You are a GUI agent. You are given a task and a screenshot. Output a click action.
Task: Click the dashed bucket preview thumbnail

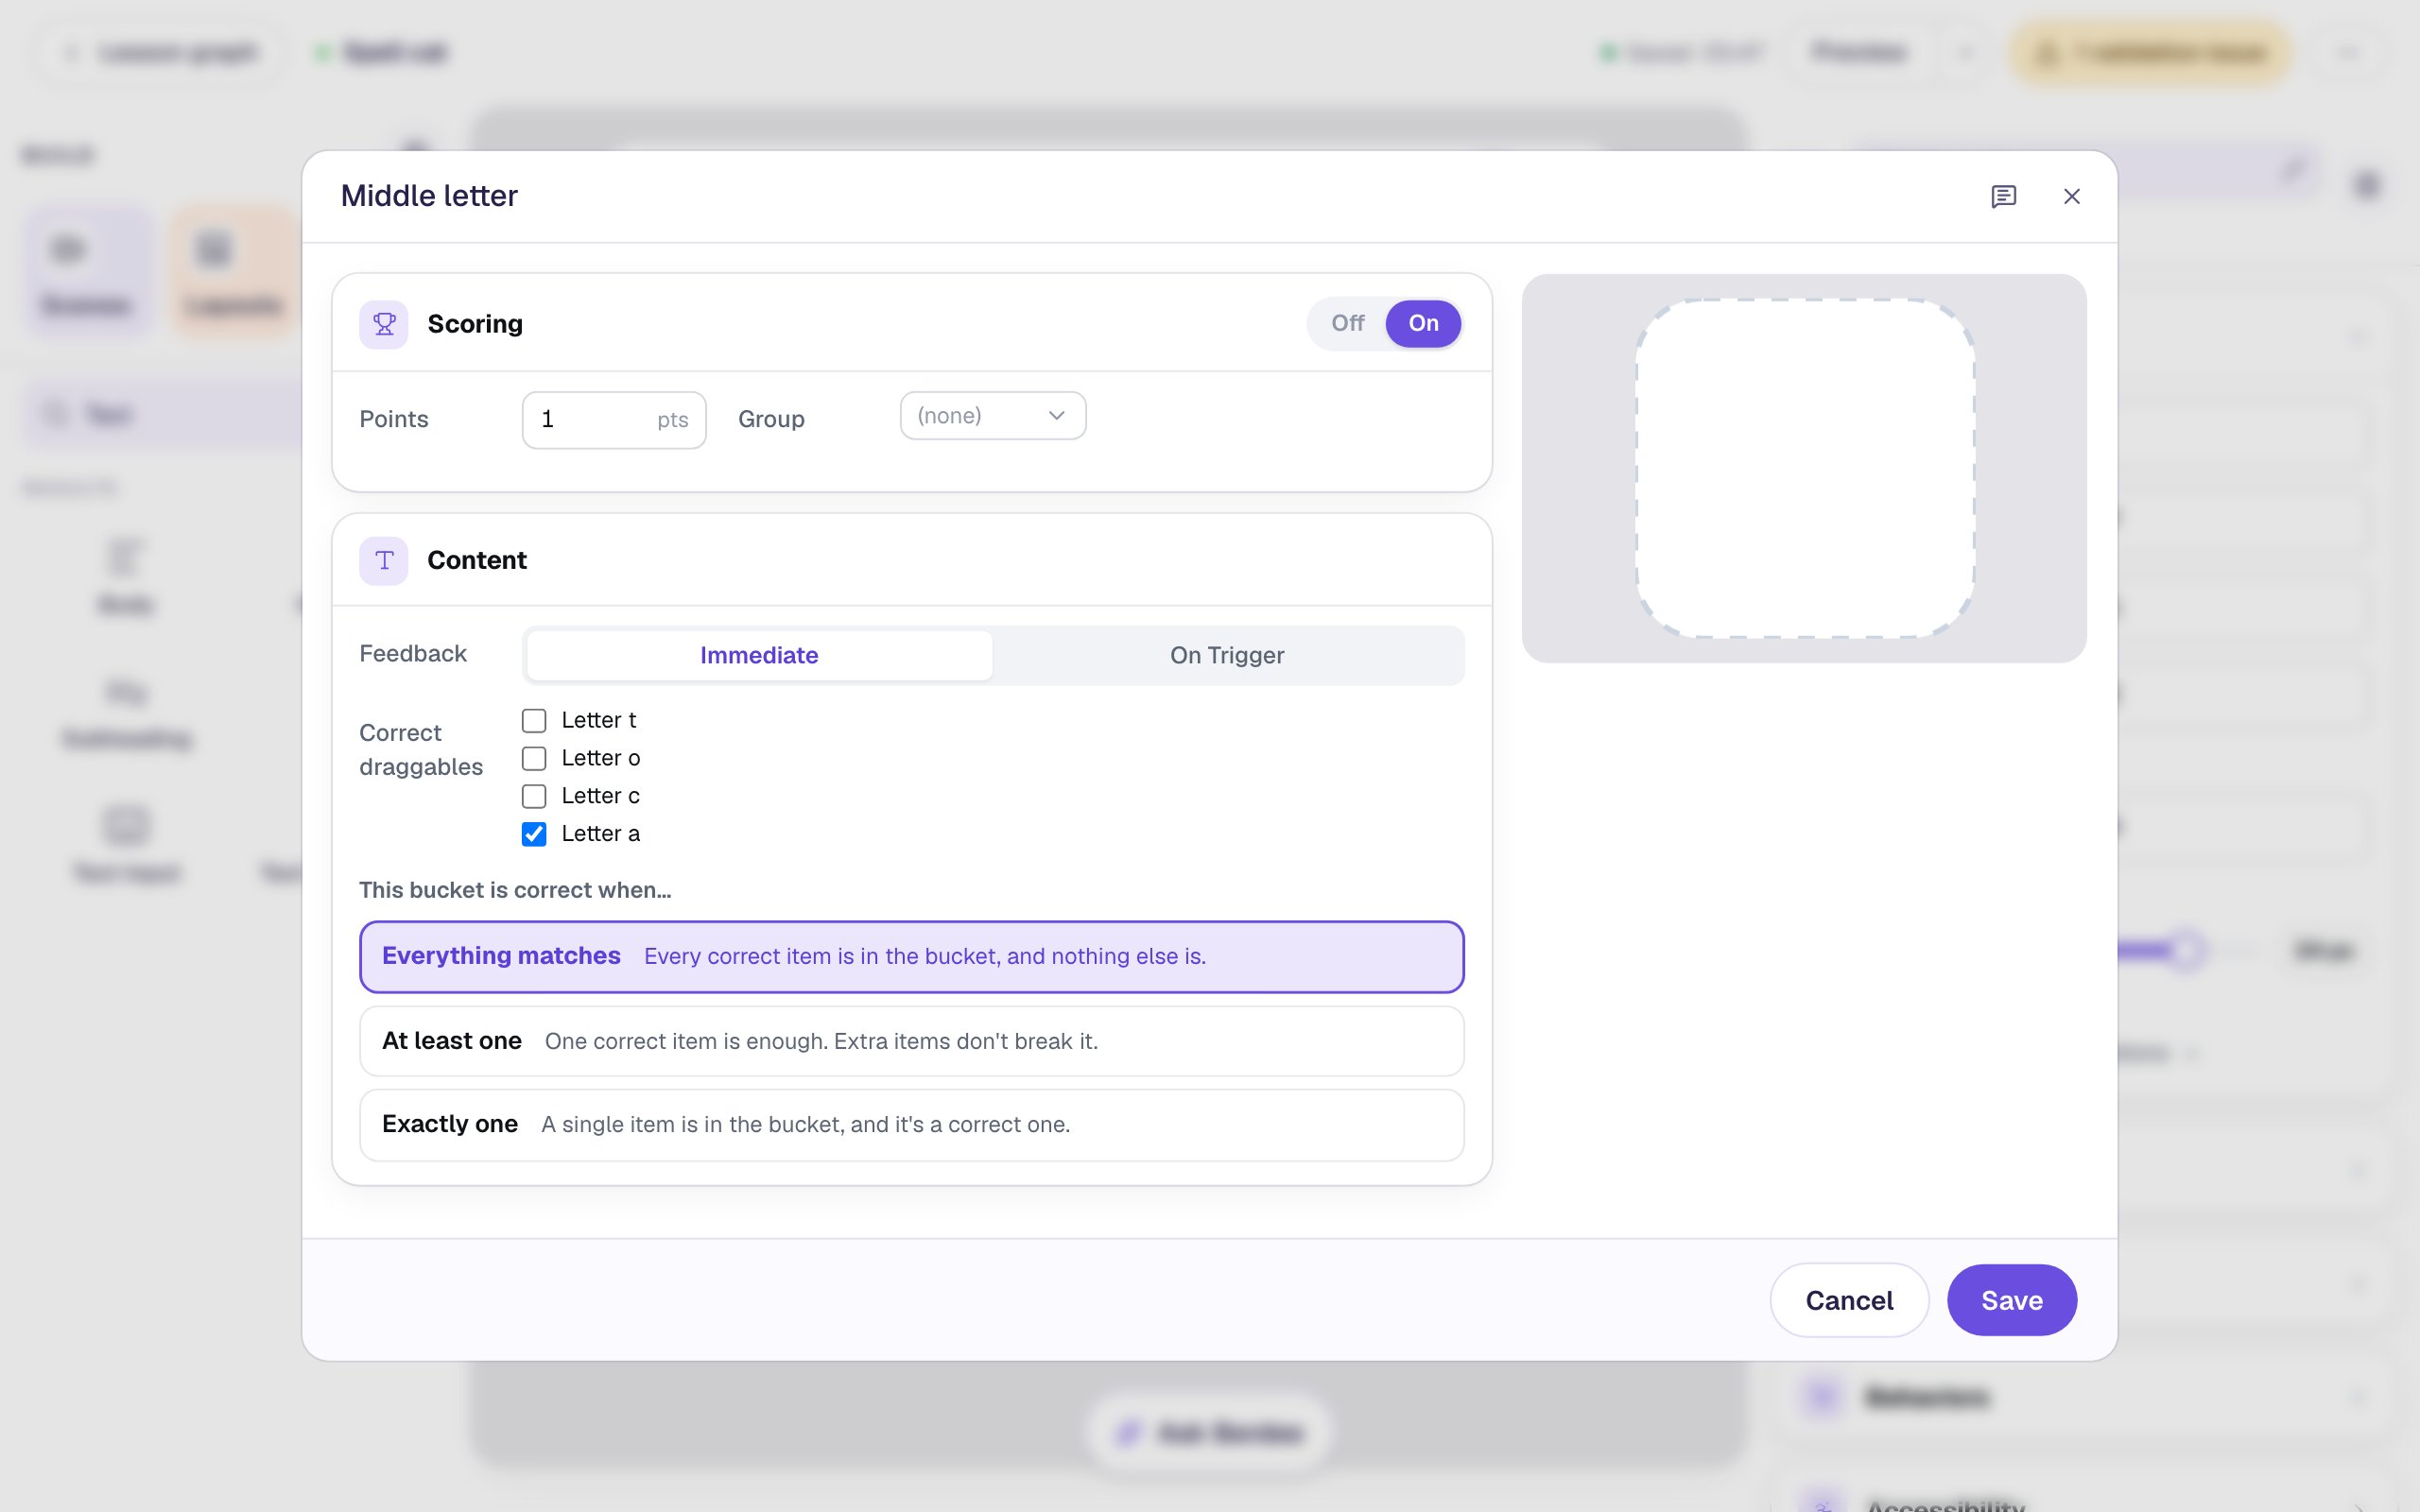1805,468
